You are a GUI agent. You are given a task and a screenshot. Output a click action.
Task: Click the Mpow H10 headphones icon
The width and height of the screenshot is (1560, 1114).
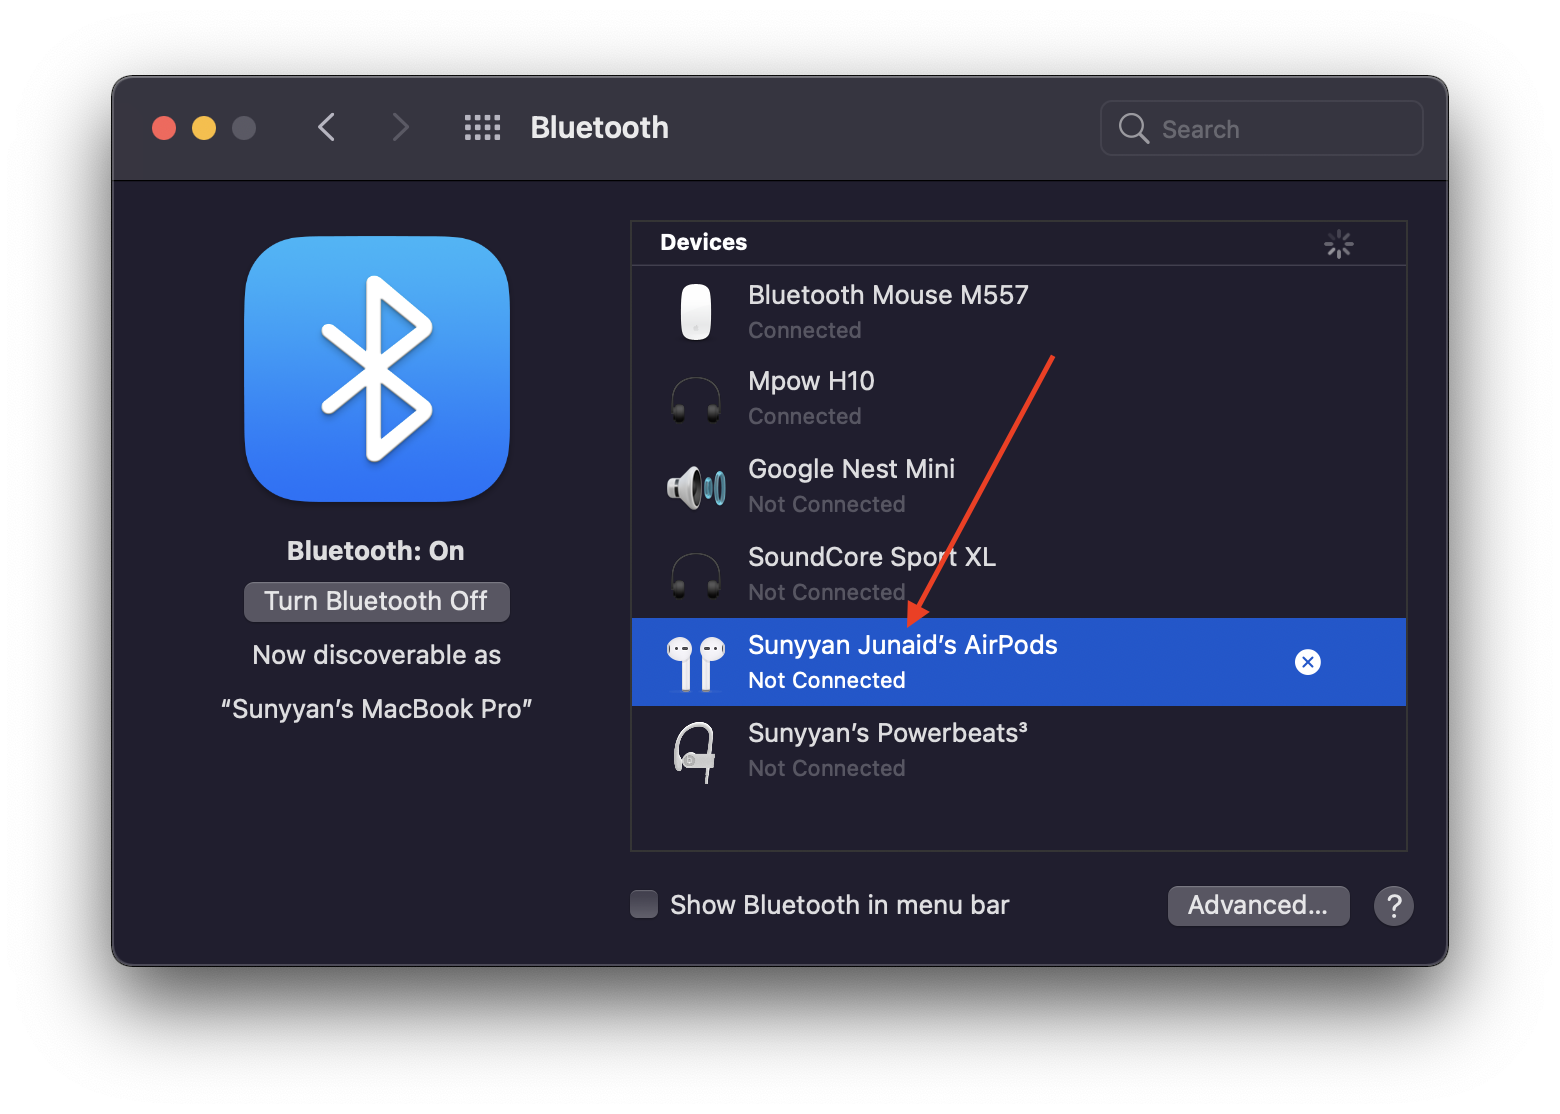(x=696, y=399)
